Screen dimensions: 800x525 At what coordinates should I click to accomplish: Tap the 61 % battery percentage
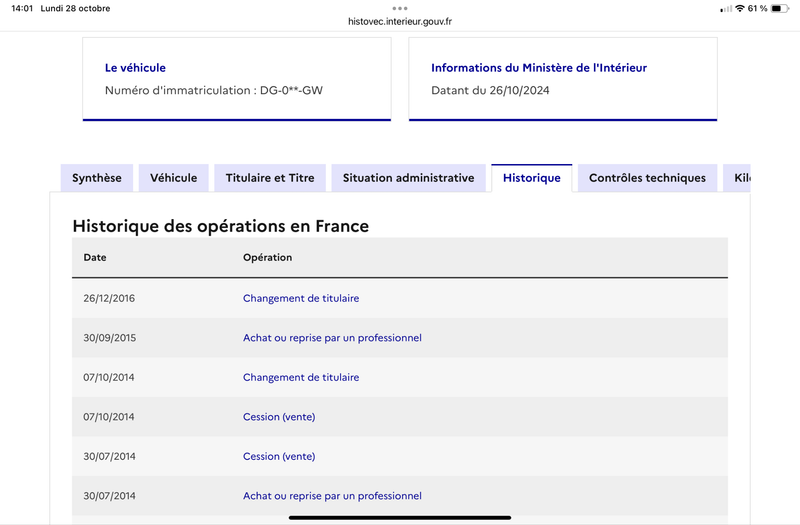(758, 8)
